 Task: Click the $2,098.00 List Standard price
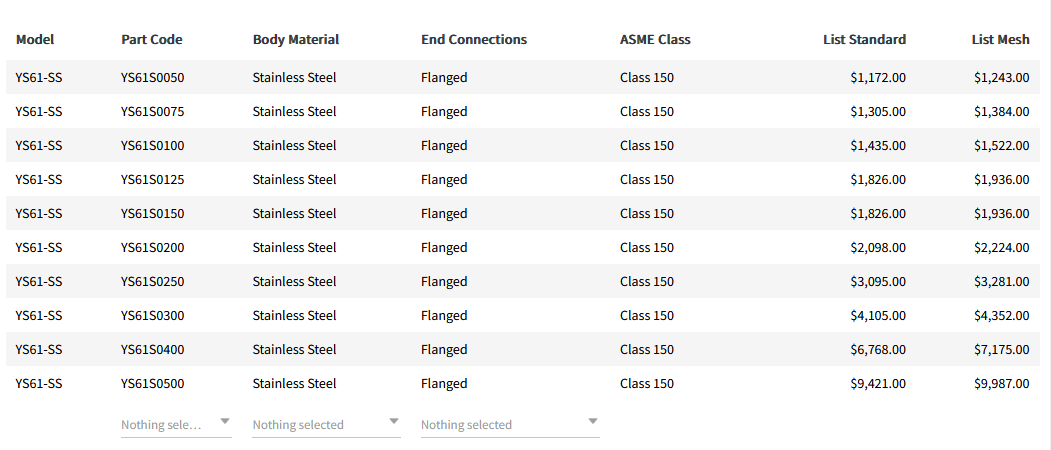click(878, 248)
